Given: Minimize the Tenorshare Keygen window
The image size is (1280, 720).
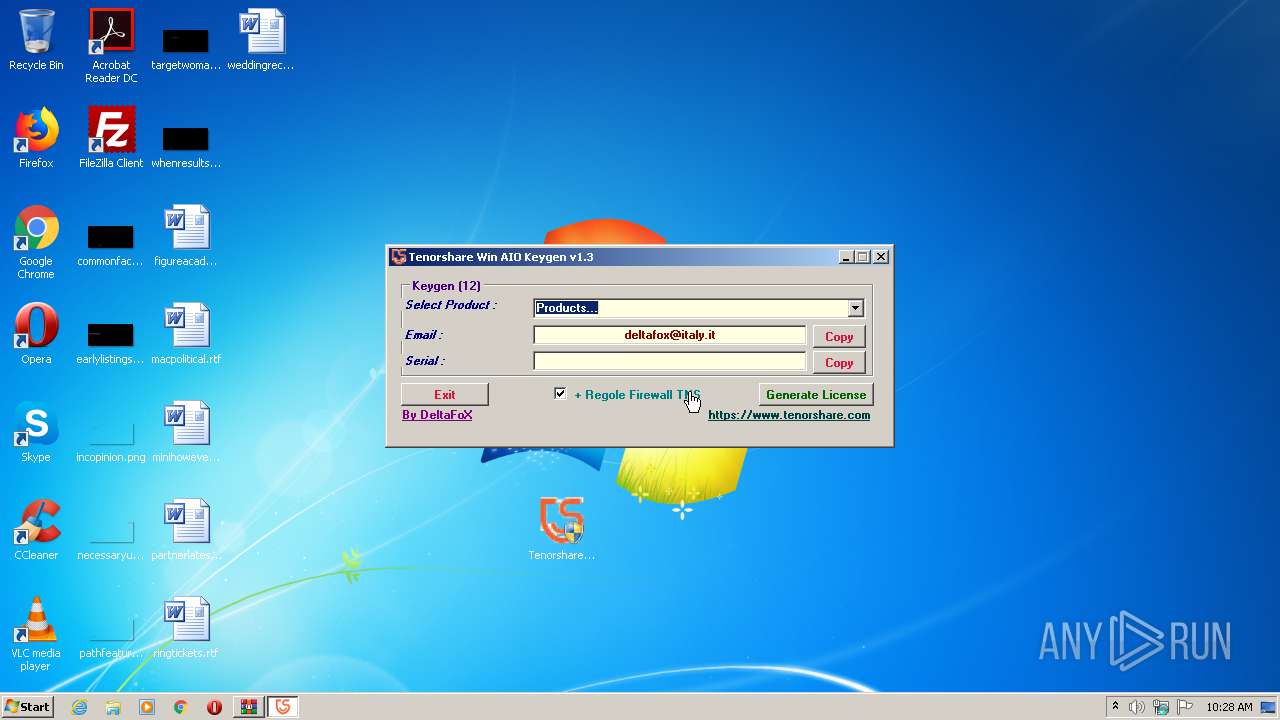Looking at the screenshot, I should pyautogui.click(x=846, y=257).
